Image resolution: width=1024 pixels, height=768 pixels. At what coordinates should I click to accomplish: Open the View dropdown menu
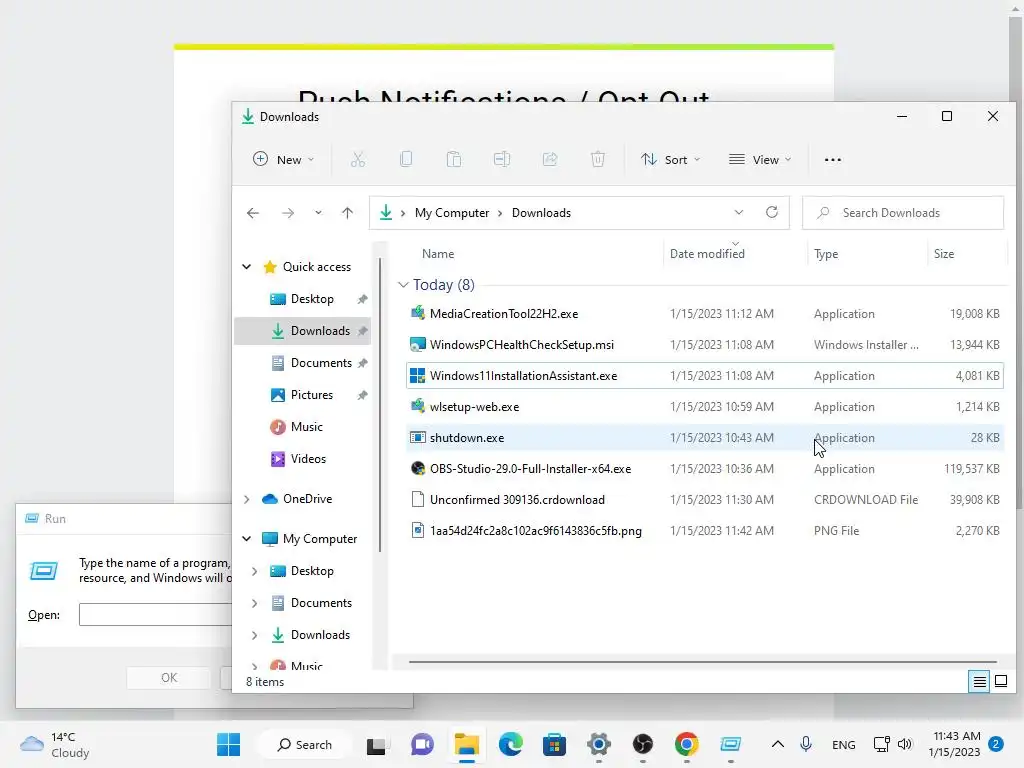[760, 159]
